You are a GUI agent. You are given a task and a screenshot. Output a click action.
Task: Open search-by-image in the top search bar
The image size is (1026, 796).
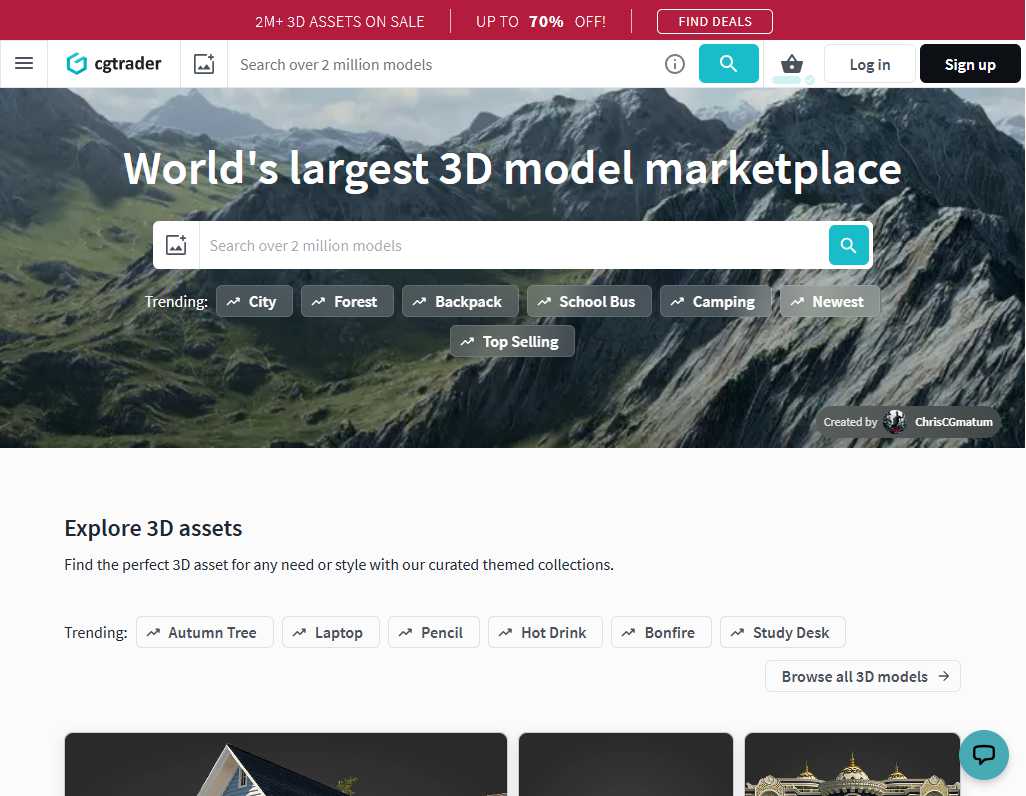pos(204,63)
